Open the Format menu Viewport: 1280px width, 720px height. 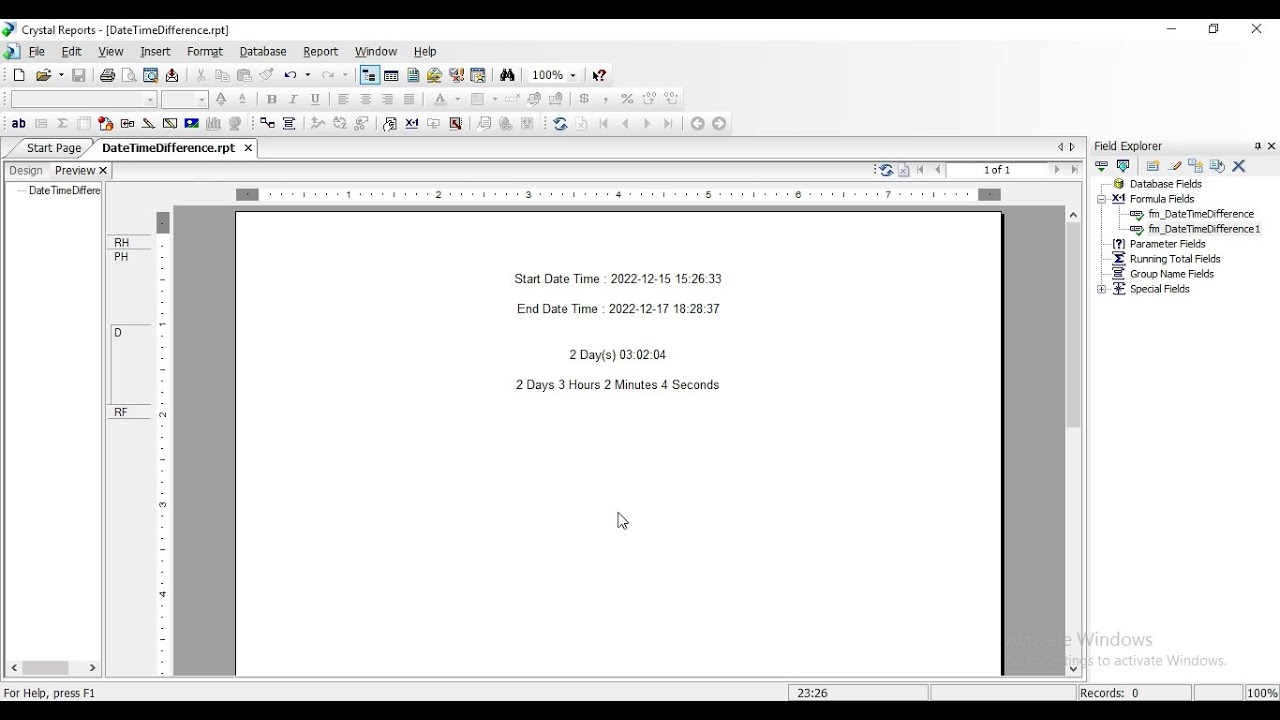click(x=205, y=51)
